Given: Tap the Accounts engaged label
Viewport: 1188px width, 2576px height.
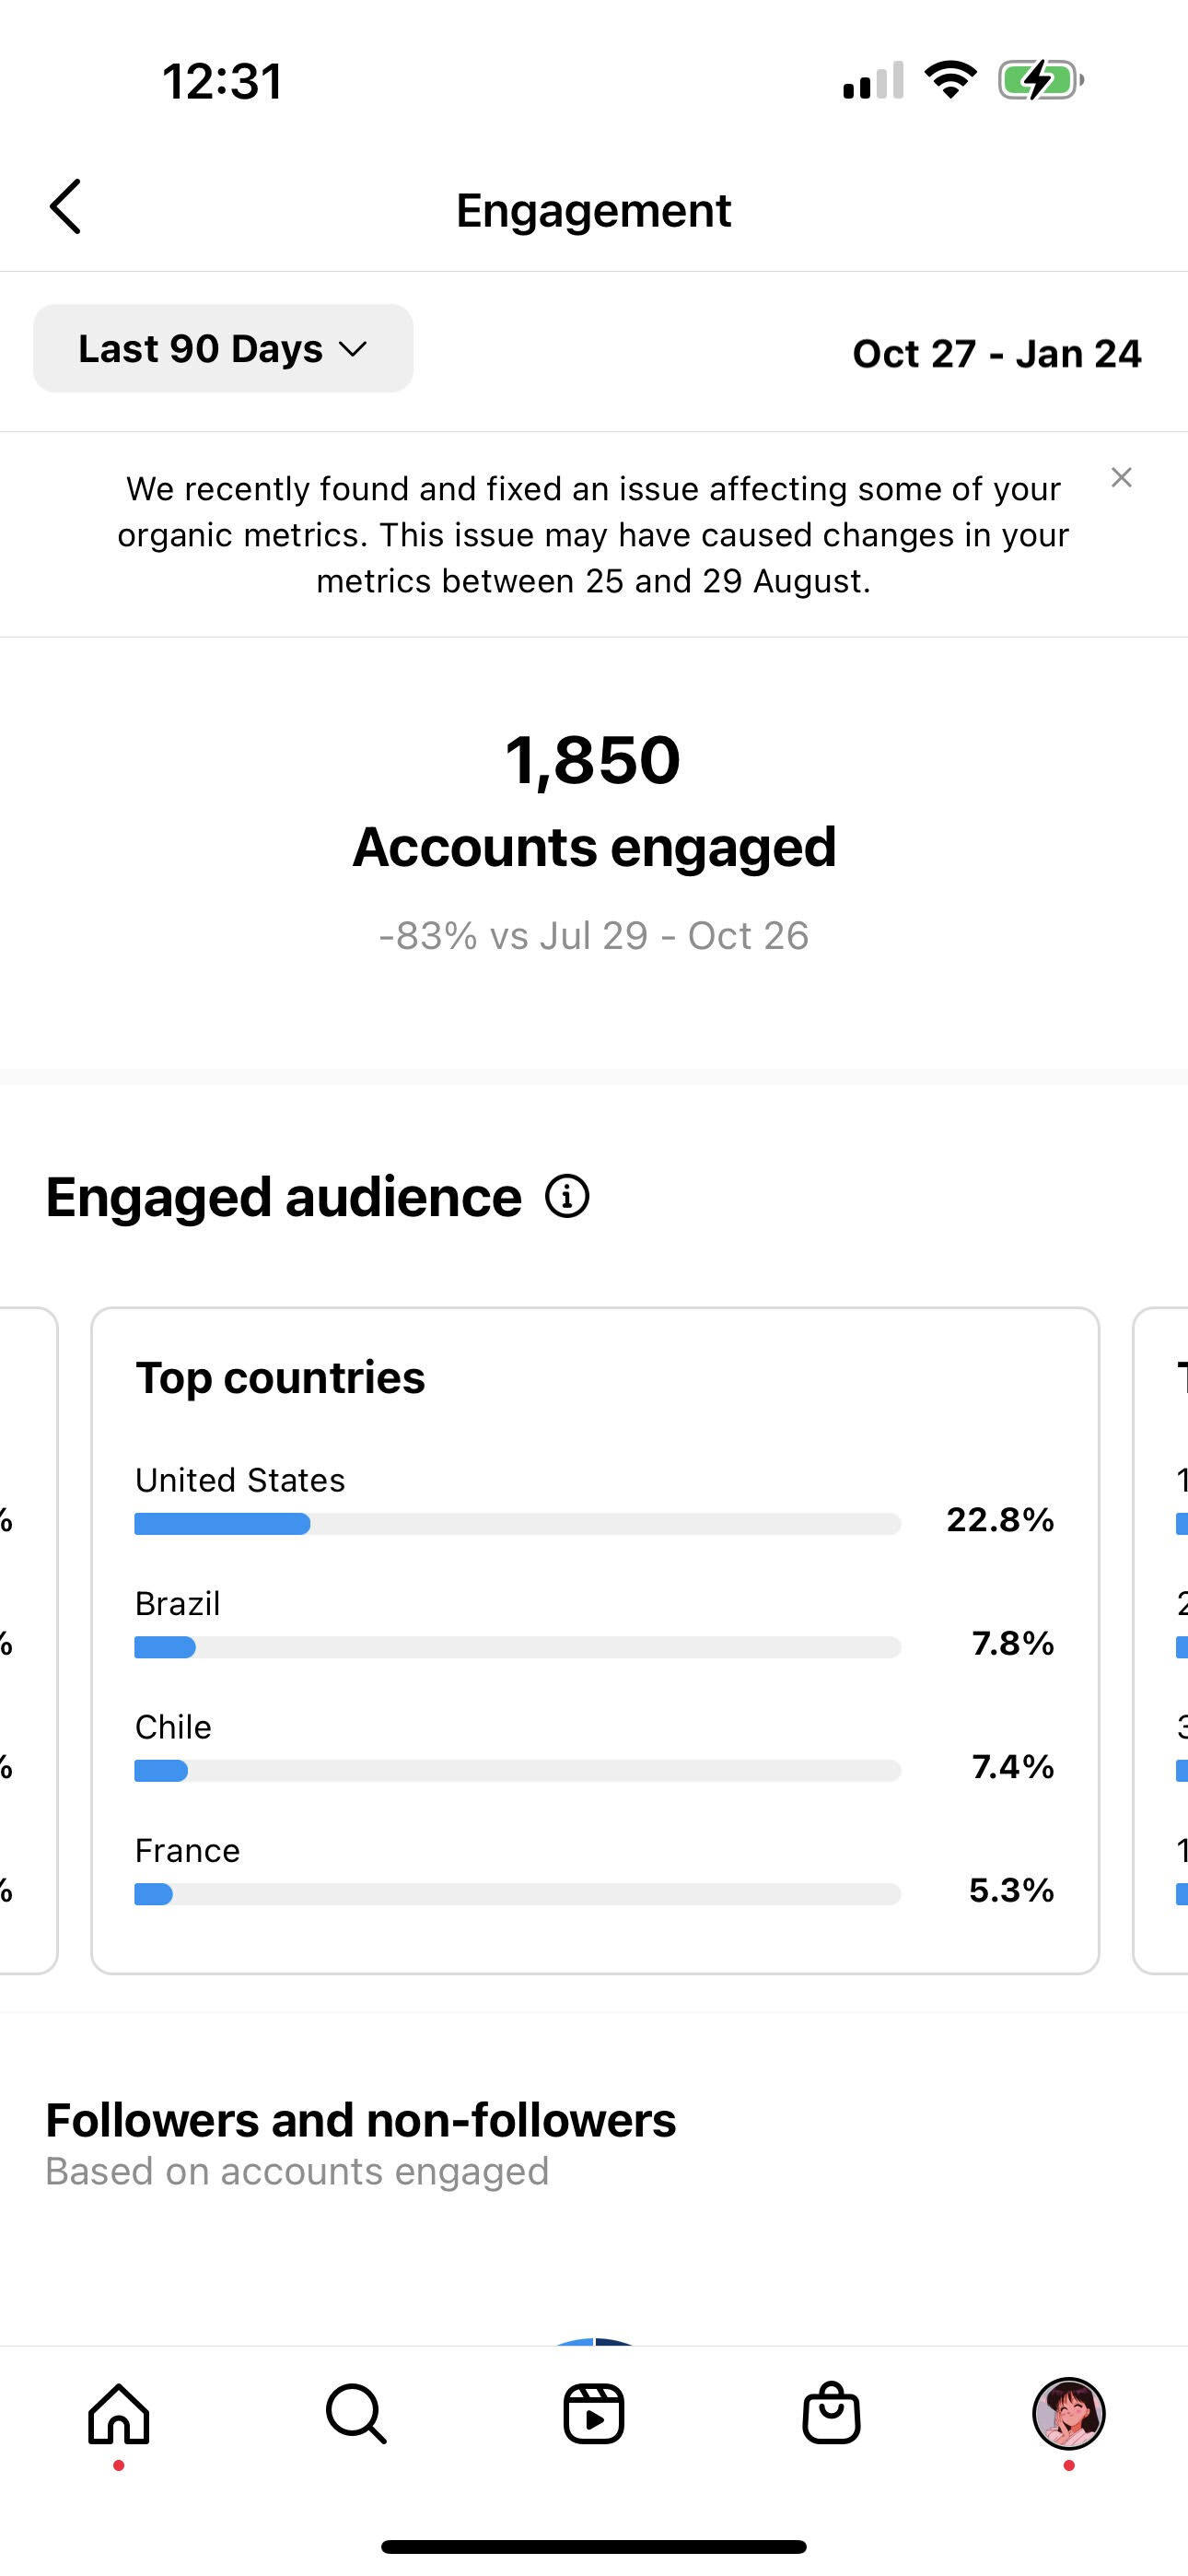Looking at the screenshot, I should click(x=594, y=847).
